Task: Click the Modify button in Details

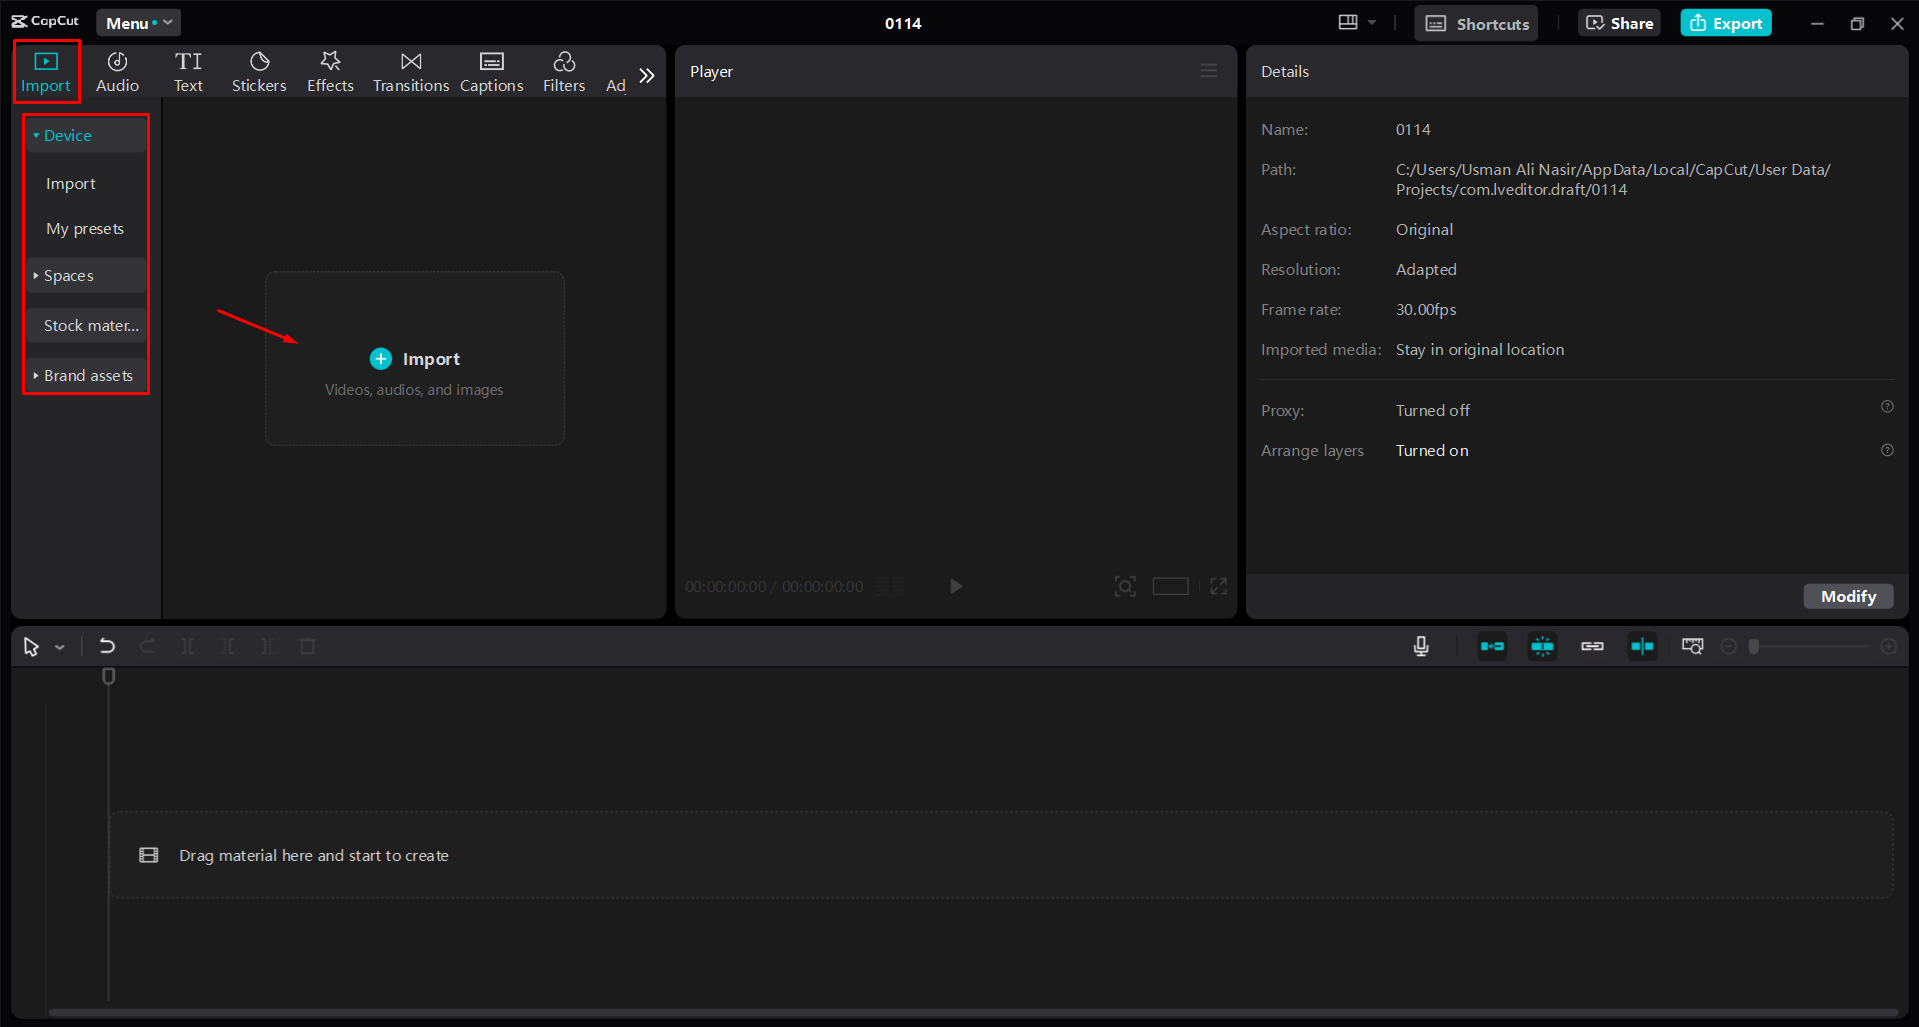Action: click(x=1848, y=596)
